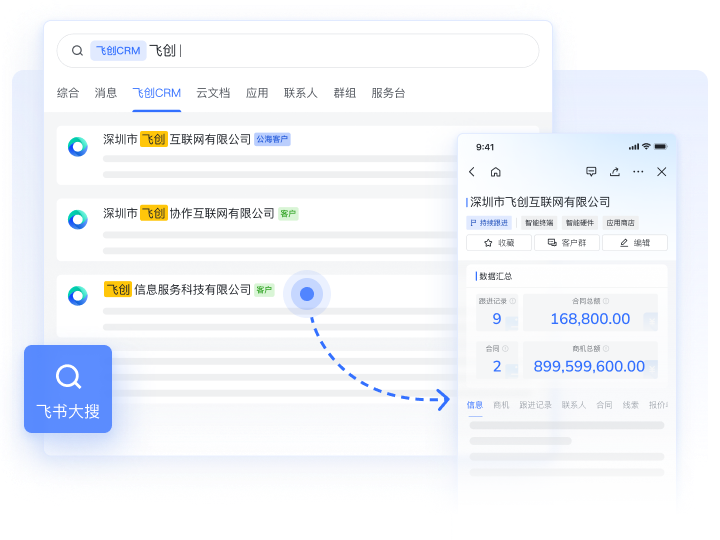This screenshot has height=540, width=720.
Task: Click the opportunity total 899,599,600.00
Action: point(589,366)
